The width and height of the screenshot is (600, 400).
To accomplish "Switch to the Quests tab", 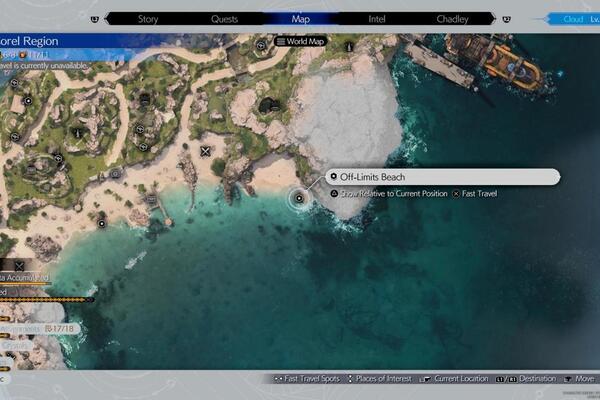I will tap(224, 19).
